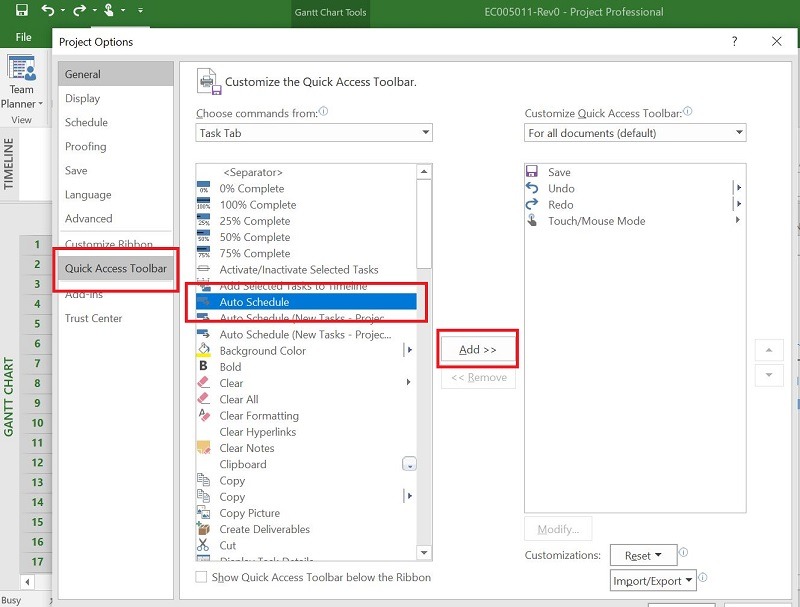Image resolution: width=800 pixels, height=607 pixels.
Task: Expand the Clear command submenu arrow
Action: point(408,382)
